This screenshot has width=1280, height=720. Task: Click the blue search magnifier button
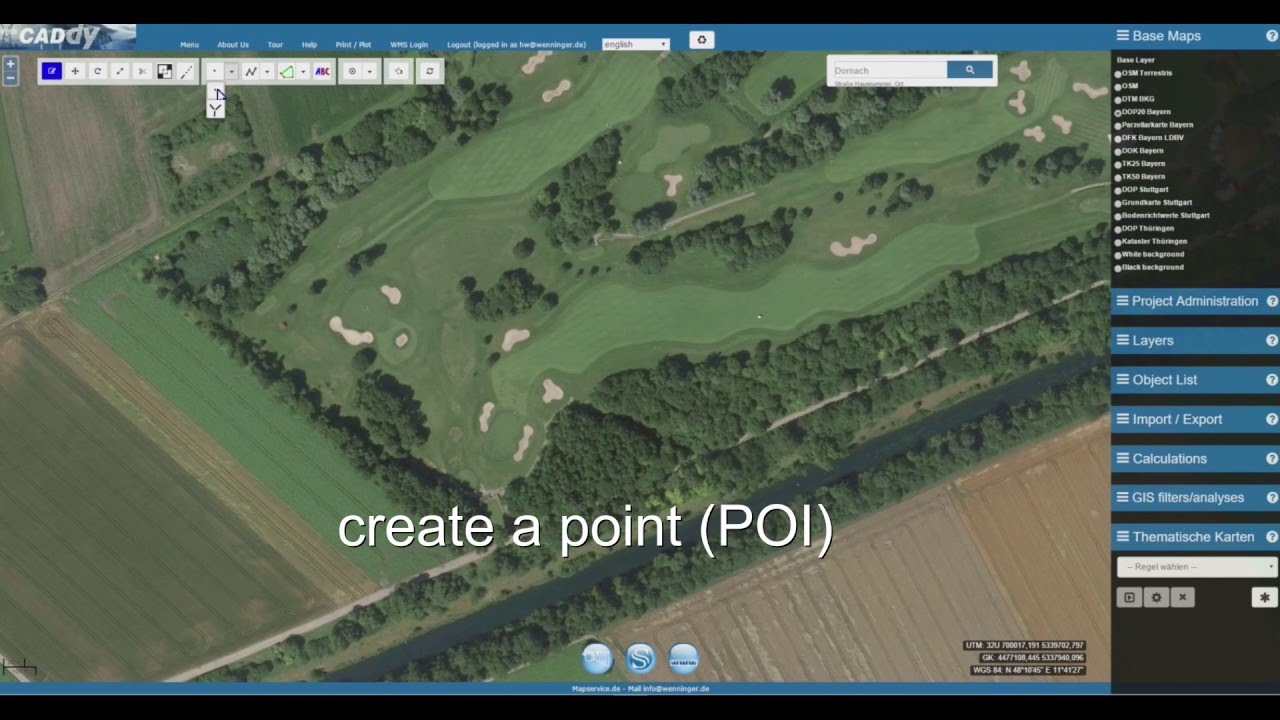970,70
